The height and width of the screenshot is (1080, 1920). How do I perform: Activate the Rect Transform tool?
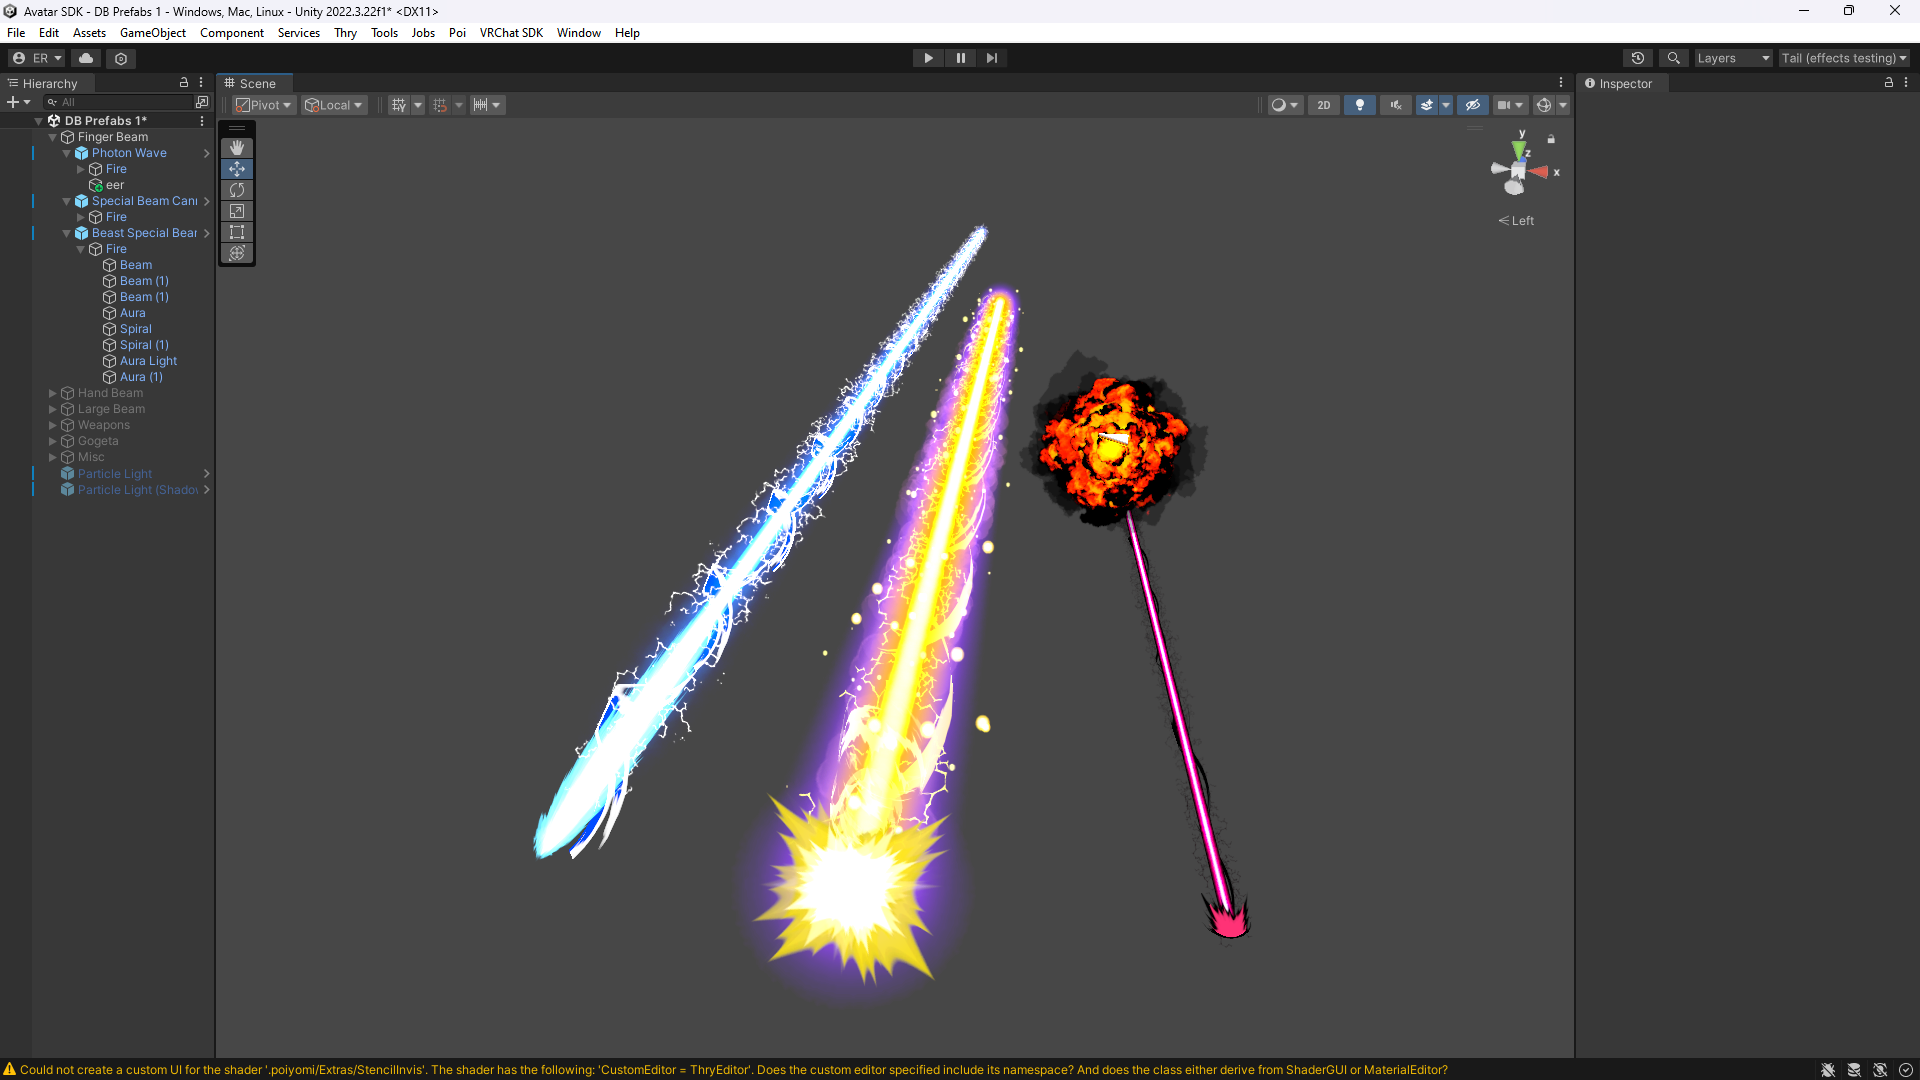tap(237, 232)
